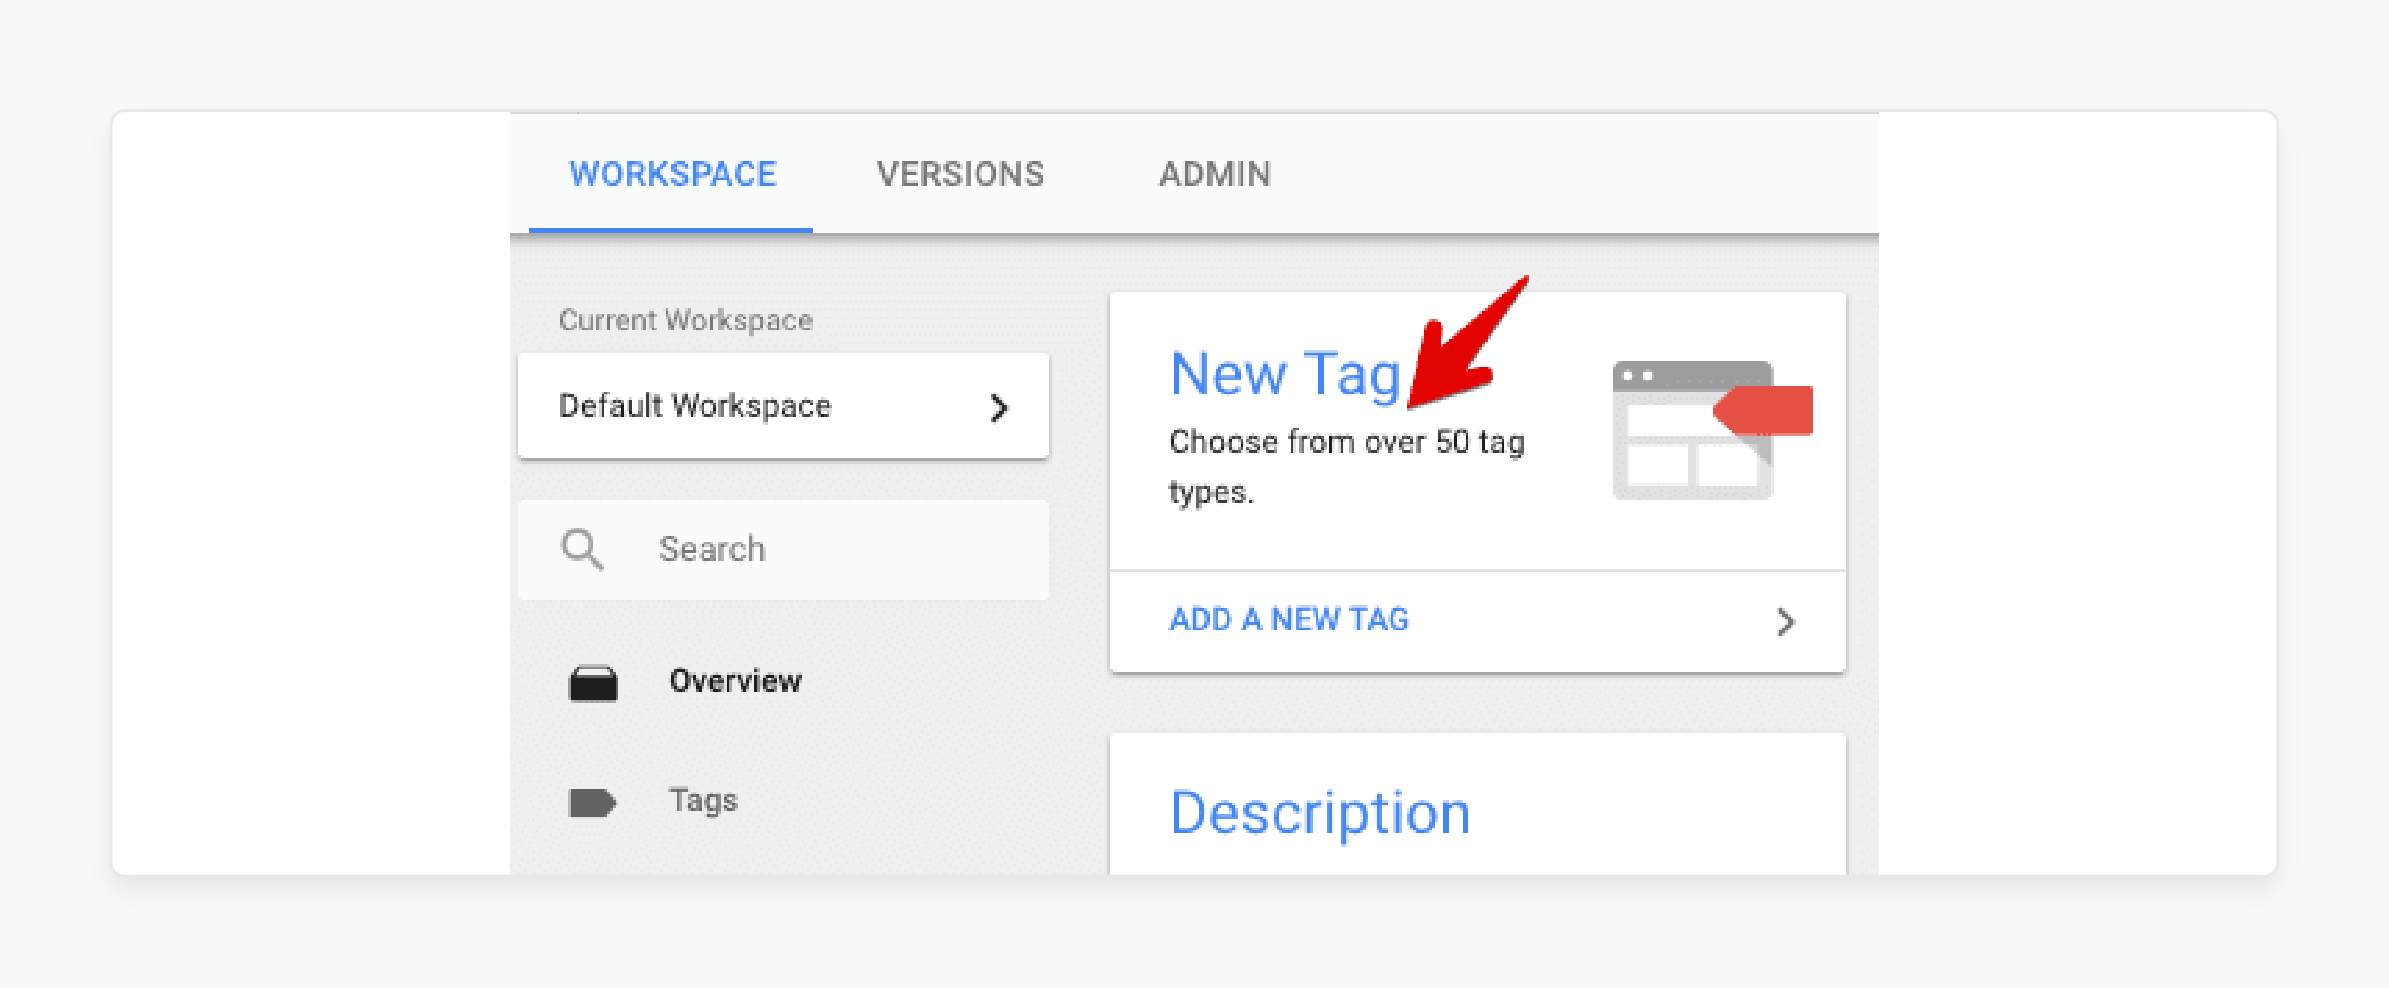Open the Default Workspace selector
The image size is (2389, 988).
coord(783,406)
